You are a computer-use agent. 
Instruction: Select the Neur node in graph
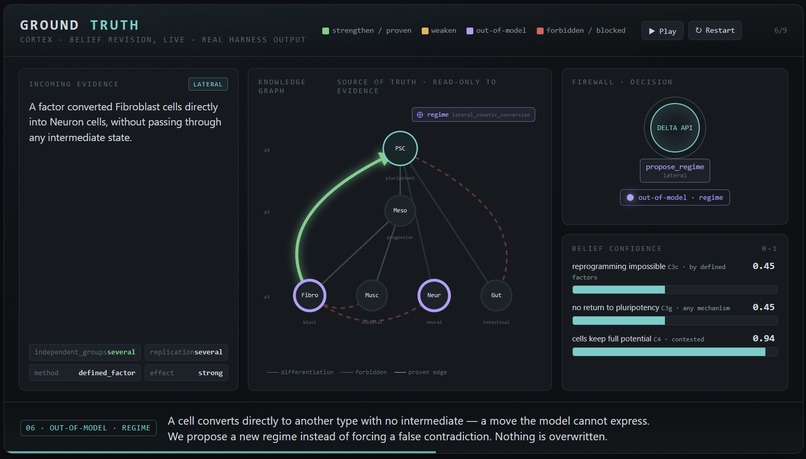tap(434, 295)
